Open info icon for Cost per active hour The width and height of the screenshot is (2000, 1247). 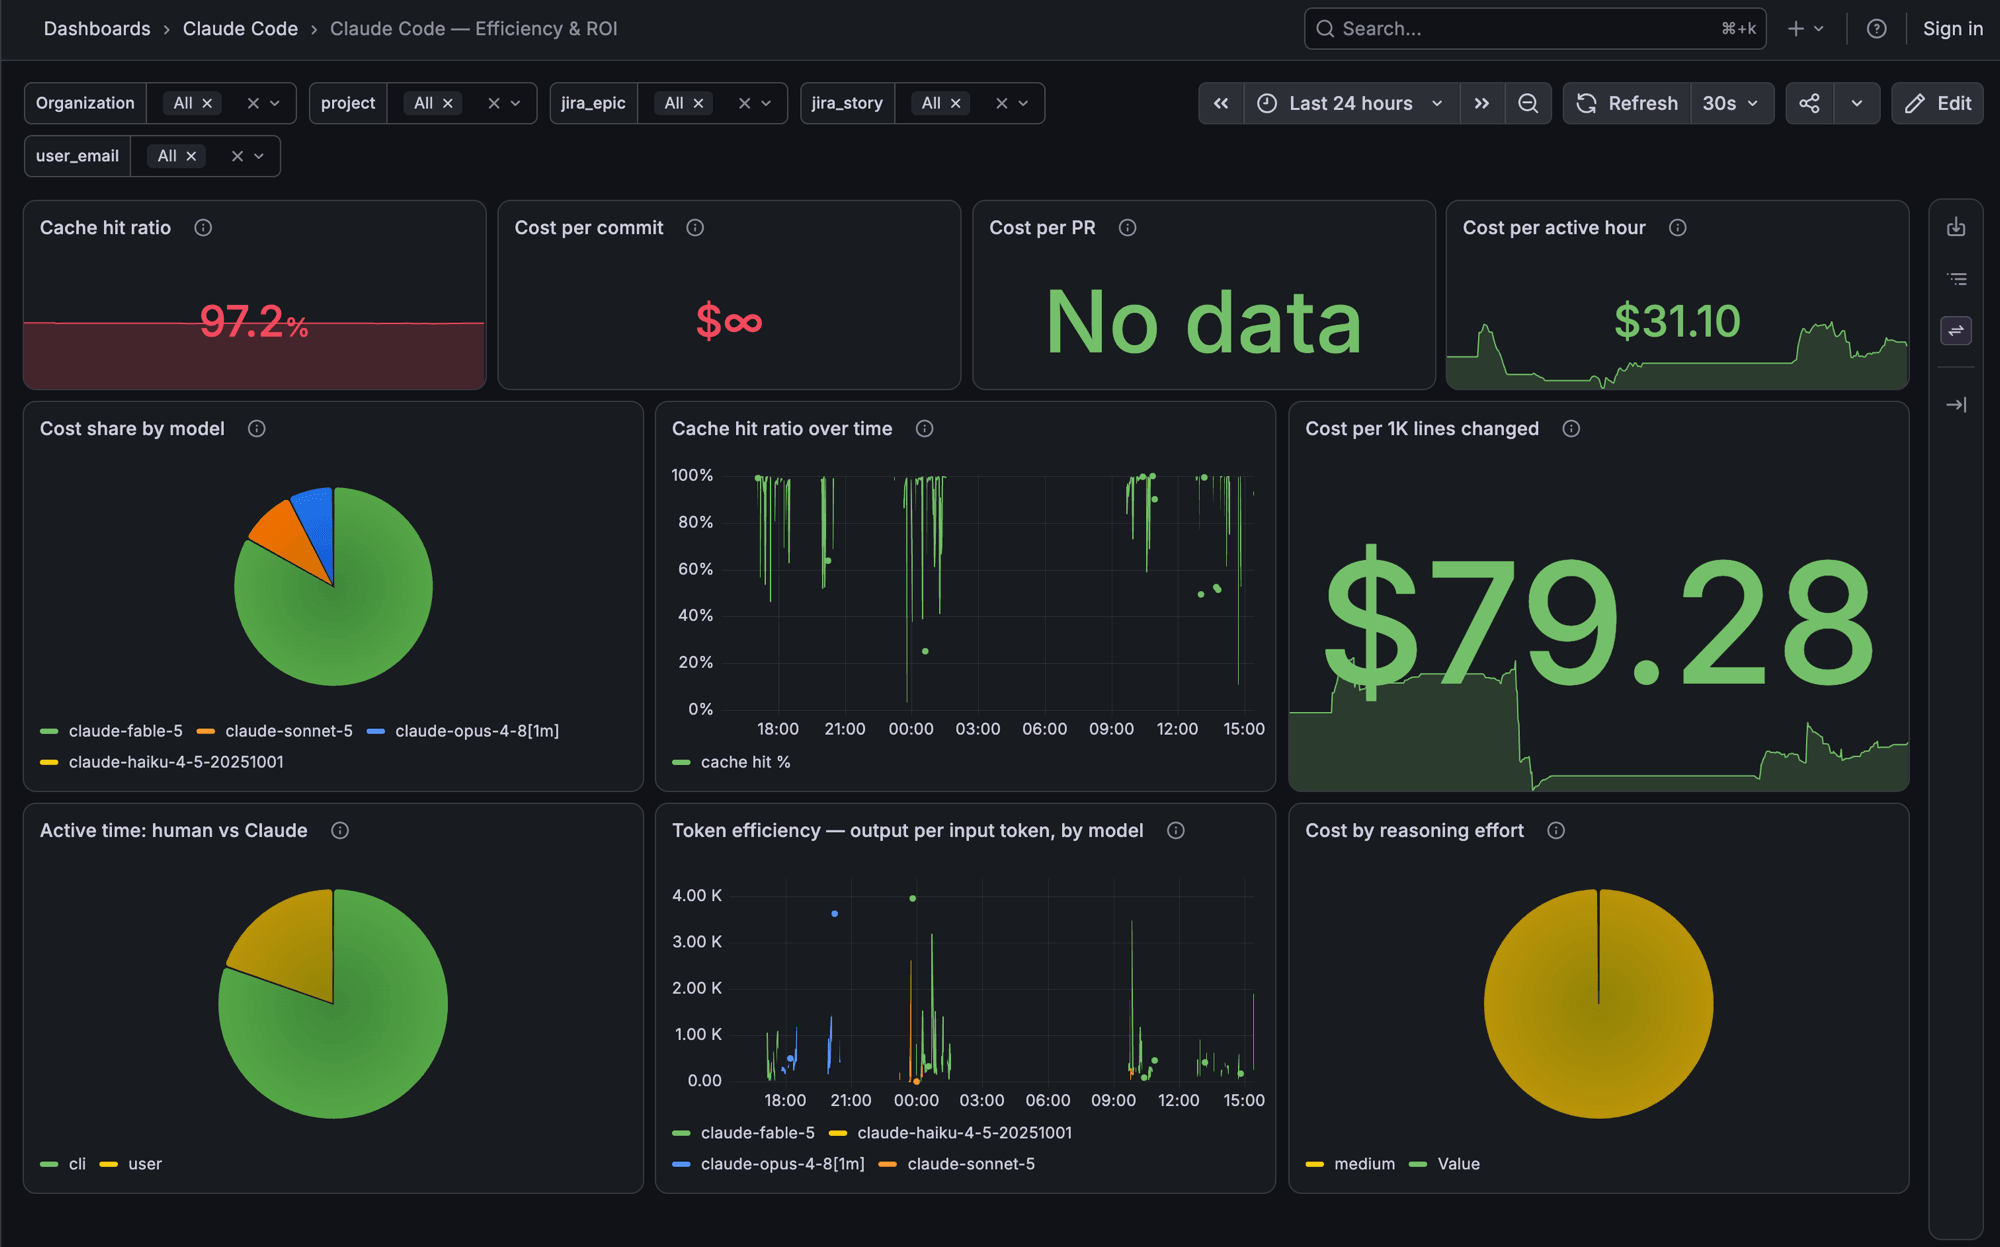[x=1678, y=228]
